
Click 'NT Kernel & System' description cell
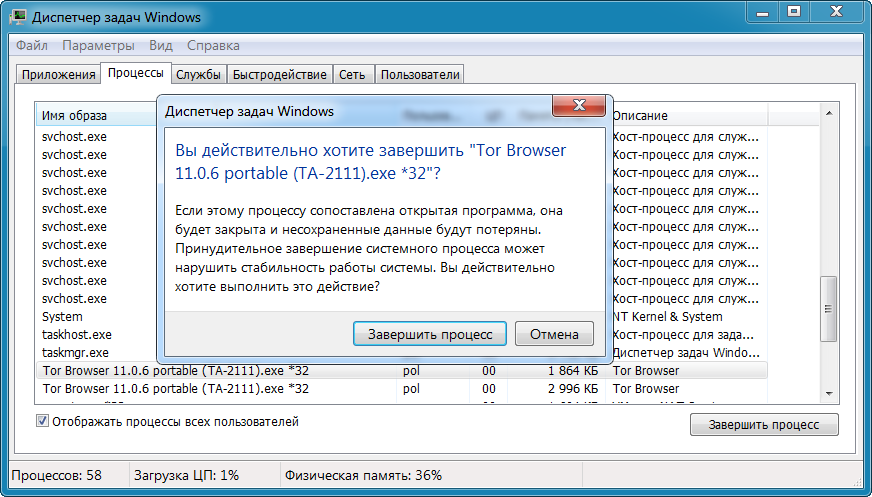pyautogui.click(x=667, y=316)
